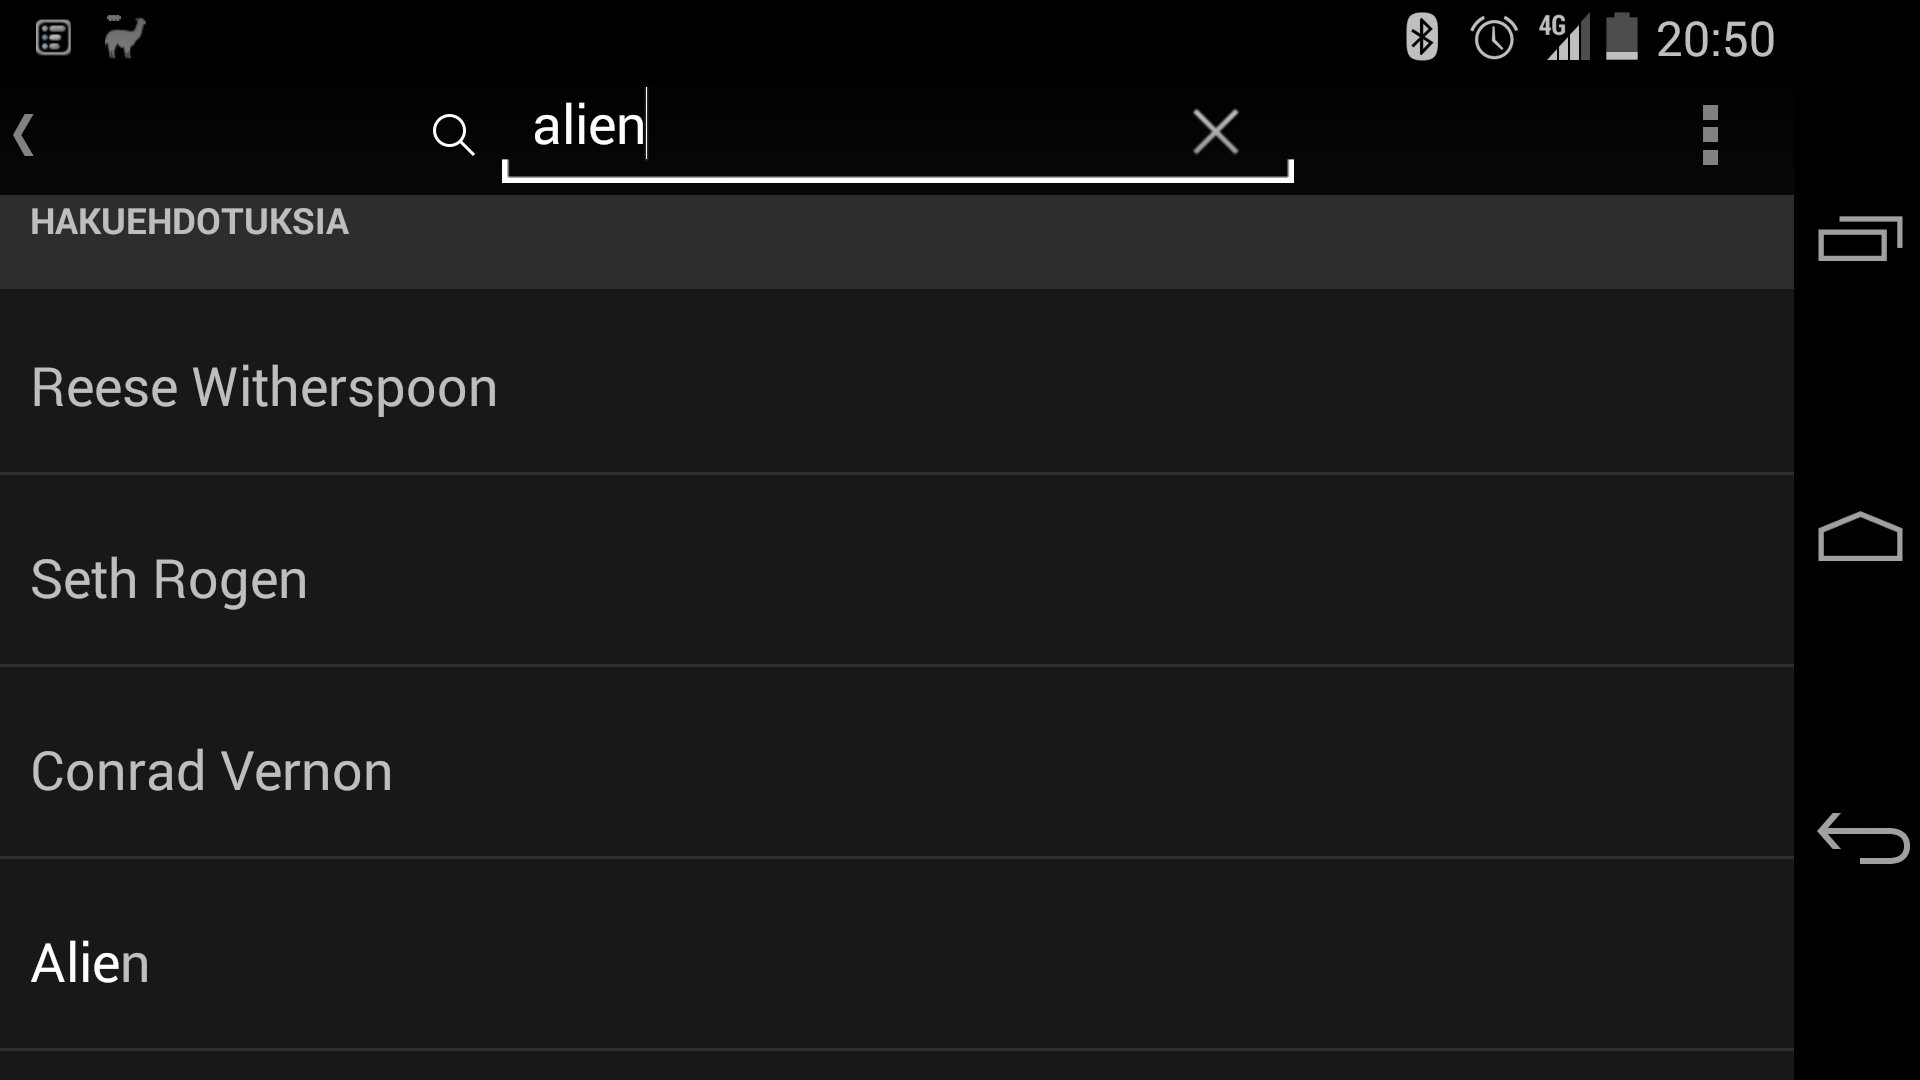This screenshot has height=1080, width=1920.
Task: Tap the magnifying glass search icon
Action: [453, 134]
